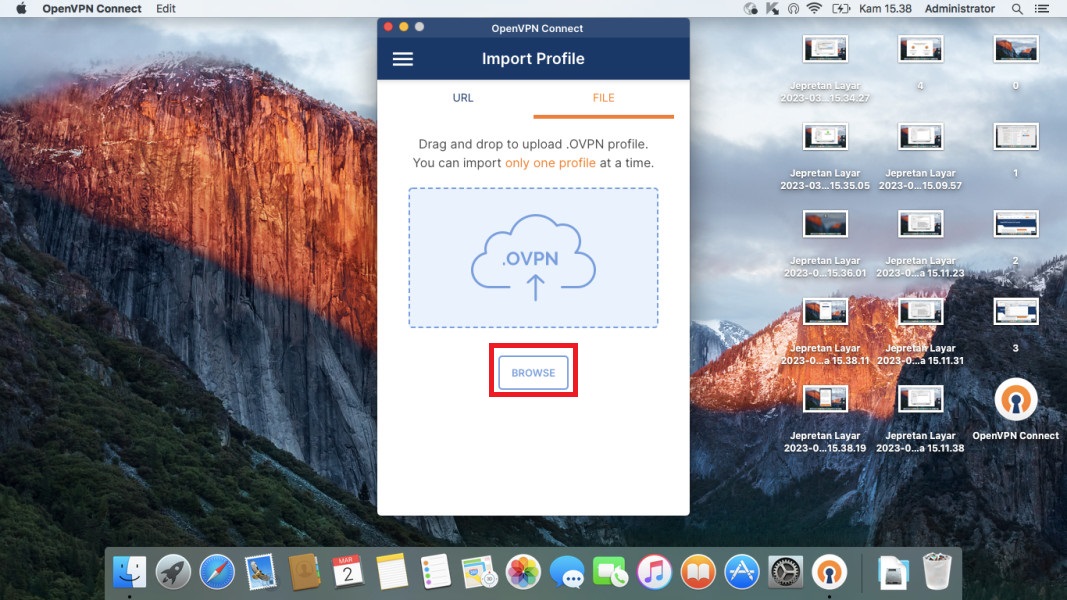Click the .OVPN cloud upload drop area
1067x600 pixels.
(x=533, y=258)
